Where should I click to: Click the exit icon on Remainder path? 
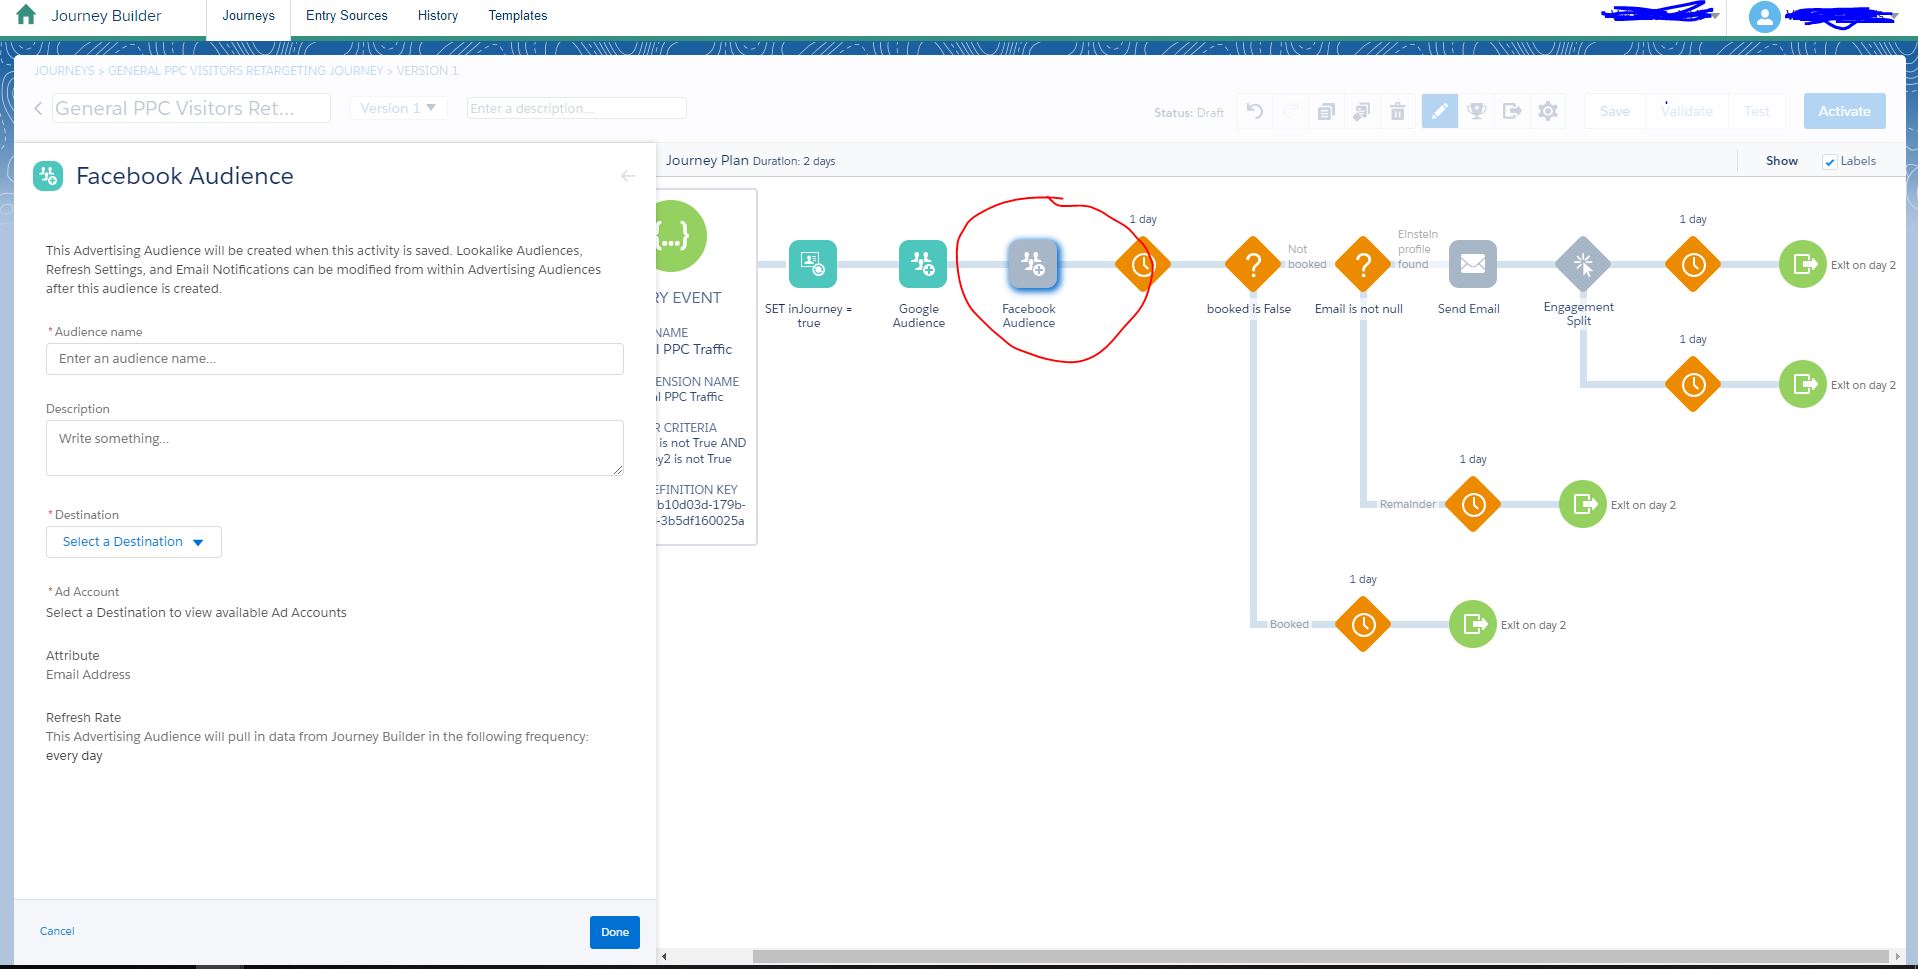pyautogui.click(x=1583, y=504)
